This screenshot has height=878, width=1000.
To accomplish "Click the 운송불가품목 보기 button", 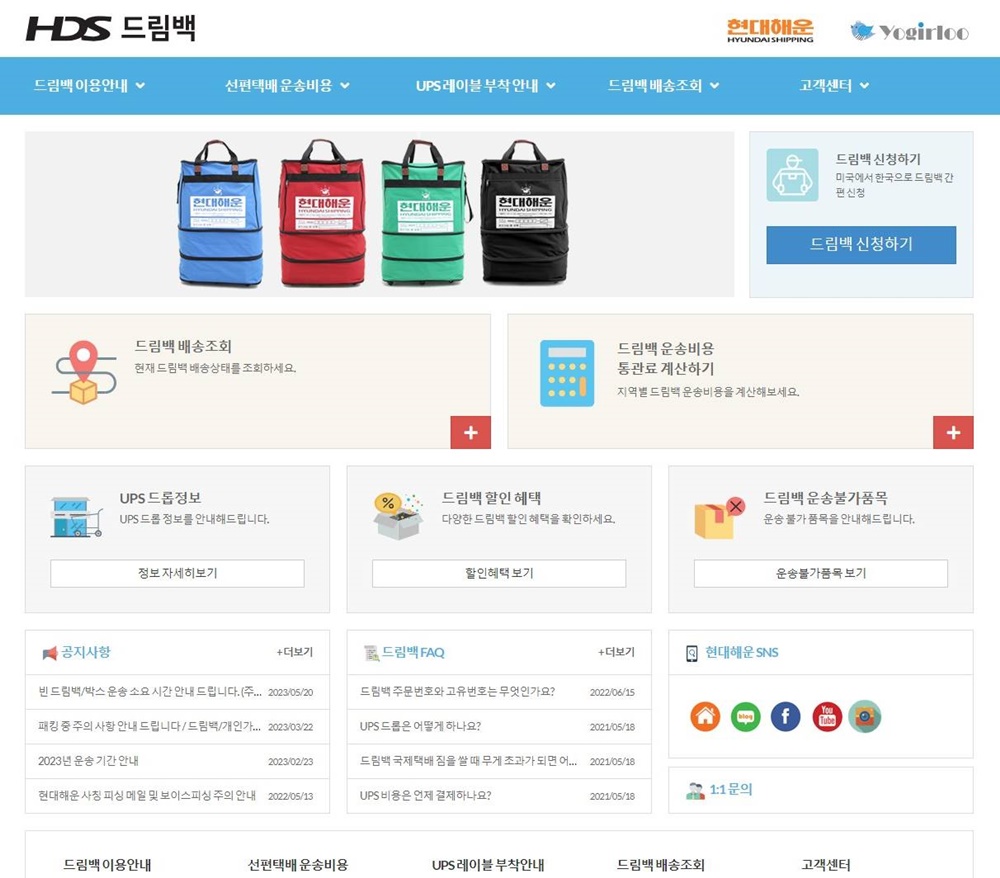I will 821,573.
